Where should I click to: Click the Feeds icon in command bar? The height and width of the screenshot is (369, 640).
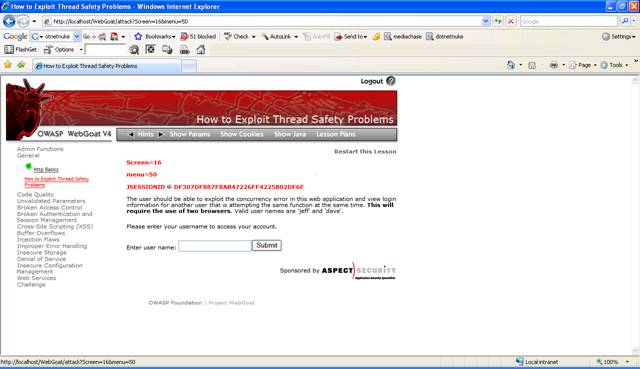[532, 65]
